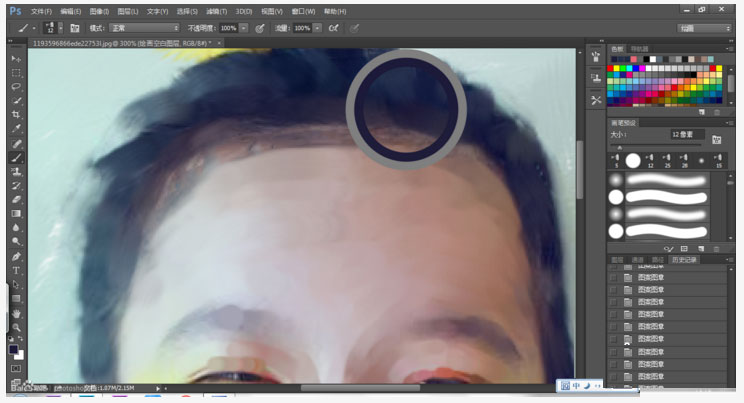The image size is (744, 403).
Task: Toggle live tip brush preview button
Action: point(668,249)
